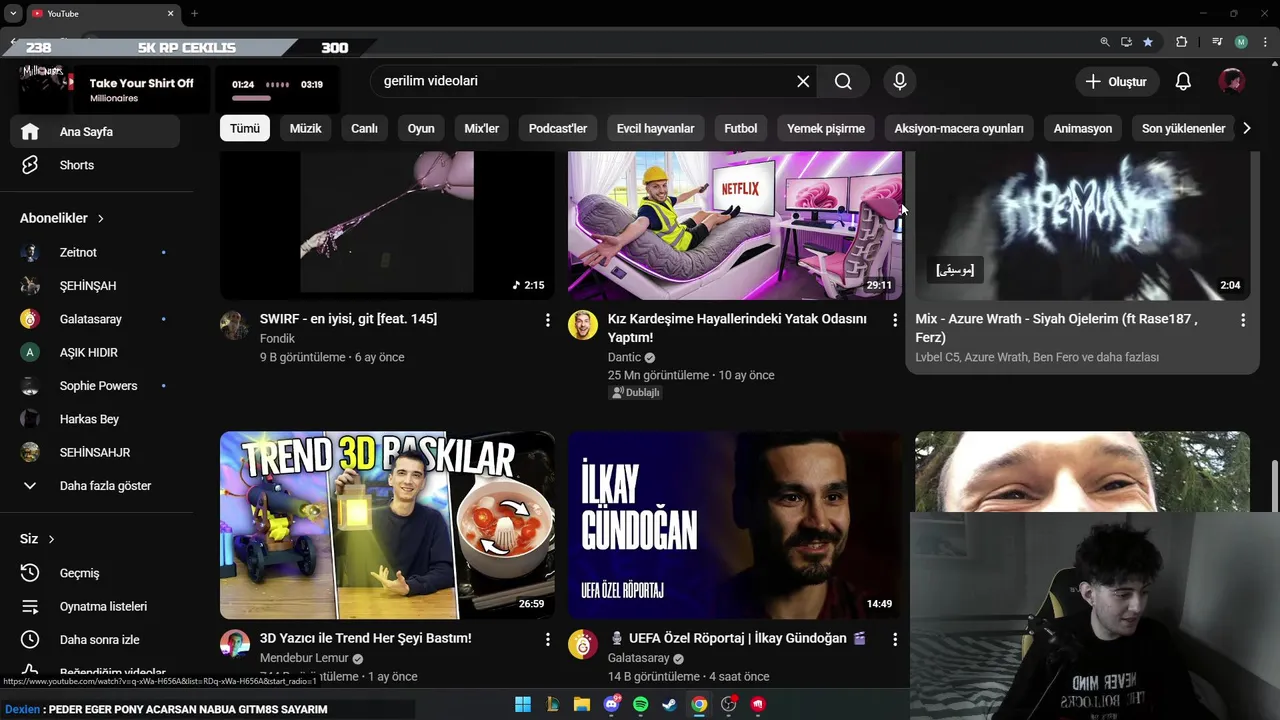Click the Oluştur create button

pyautogui.click(x=1117, y=81)
